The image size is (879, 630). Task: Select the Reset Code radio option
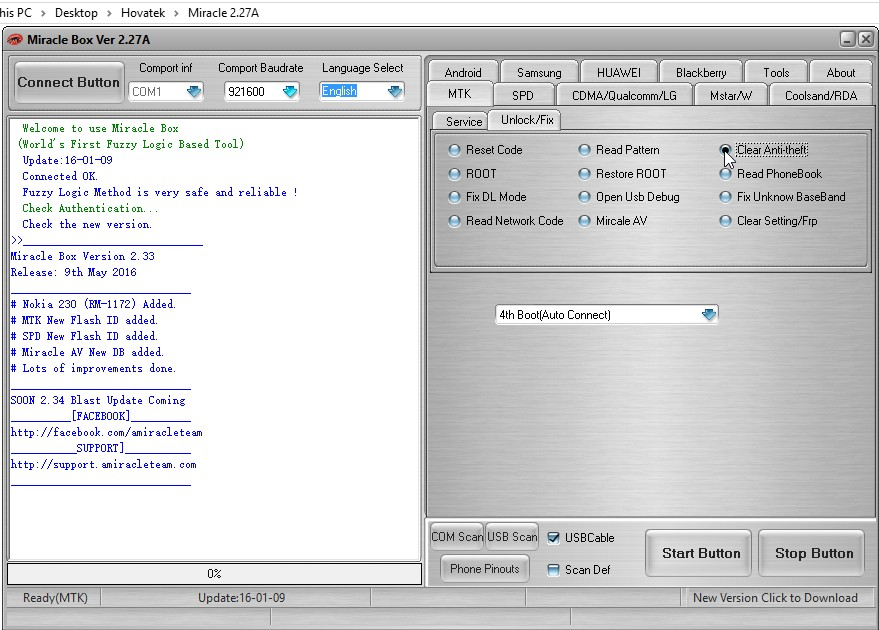485,150
